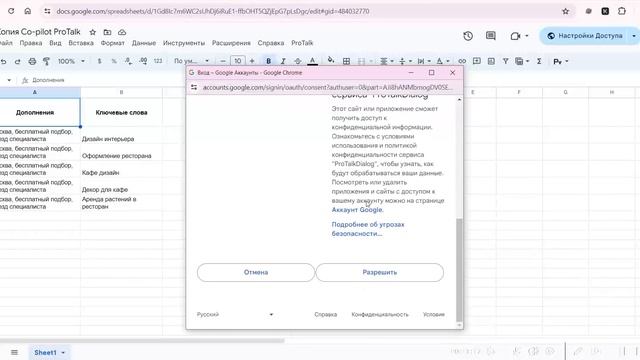640x360 pixels.
Task: Redo action via toolbar arrow
Action: (x=17, y=62)
